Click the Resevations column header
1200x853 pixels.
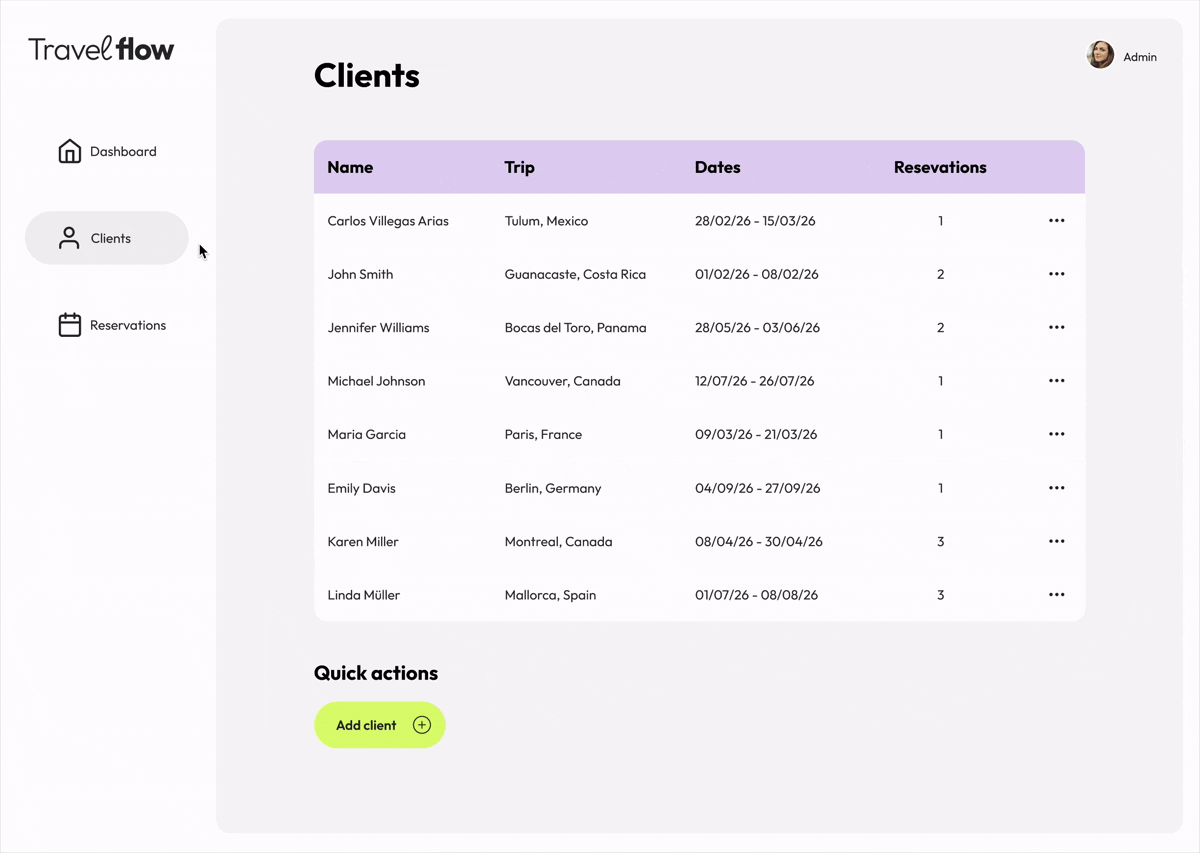coord(940,167)
